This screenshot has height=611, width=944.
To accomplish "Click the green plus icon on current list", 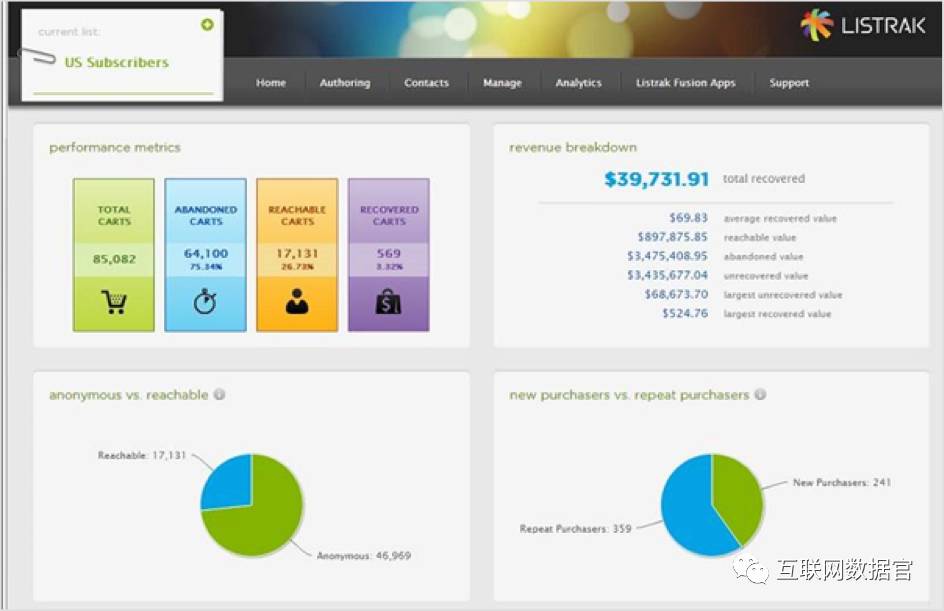I will tap(207, 25).
